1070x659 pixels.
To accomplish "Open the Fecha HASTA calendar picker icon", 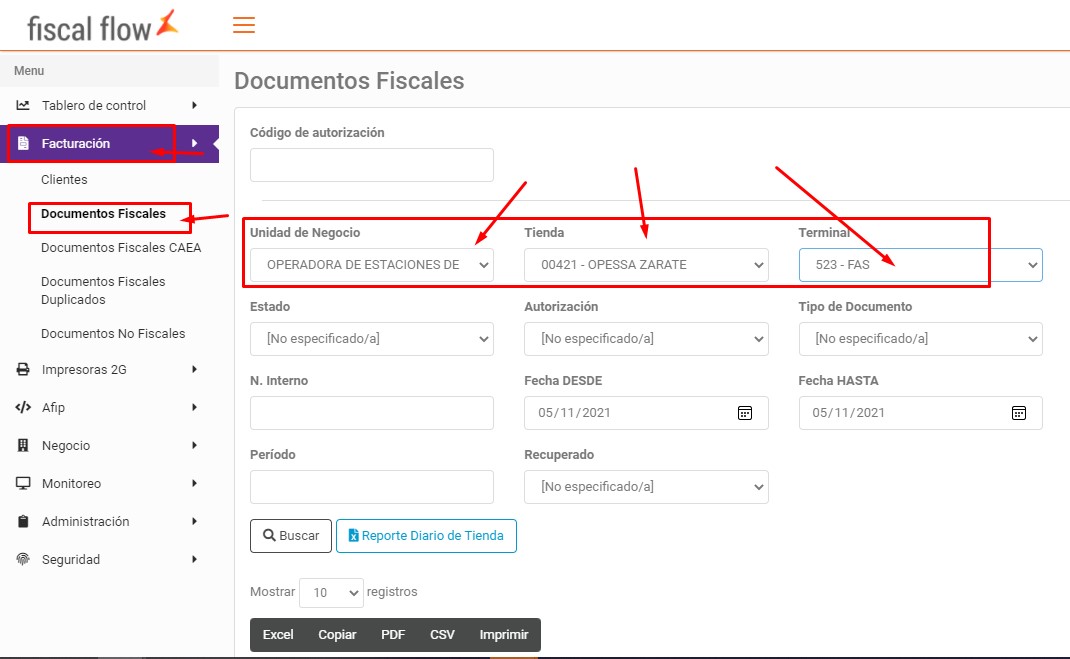I will point(1018,413).
